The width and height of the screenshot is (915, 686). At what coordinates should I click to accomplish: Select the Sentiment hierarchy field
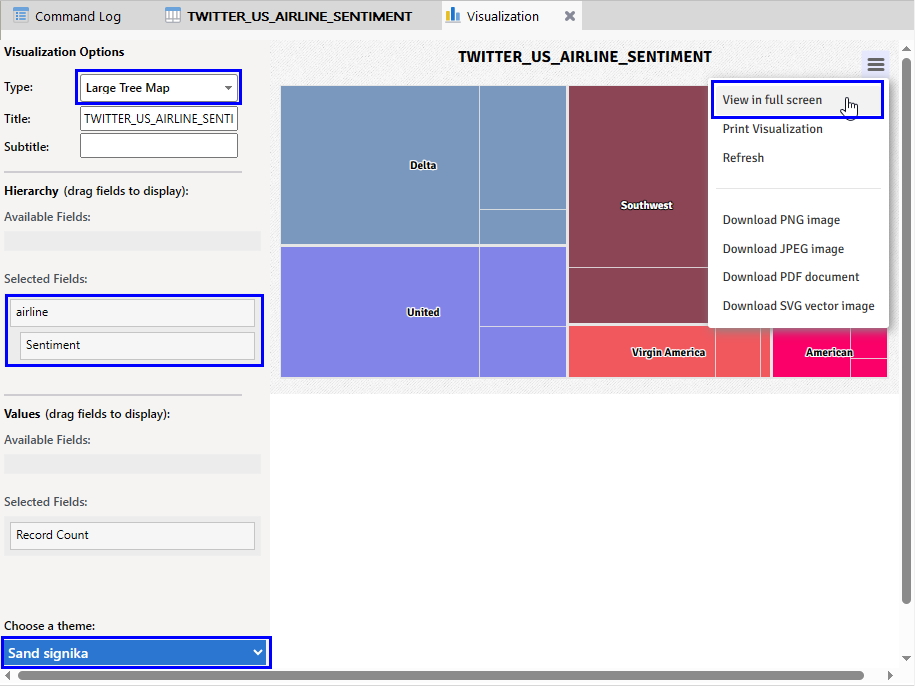click(x=137, y=345)
